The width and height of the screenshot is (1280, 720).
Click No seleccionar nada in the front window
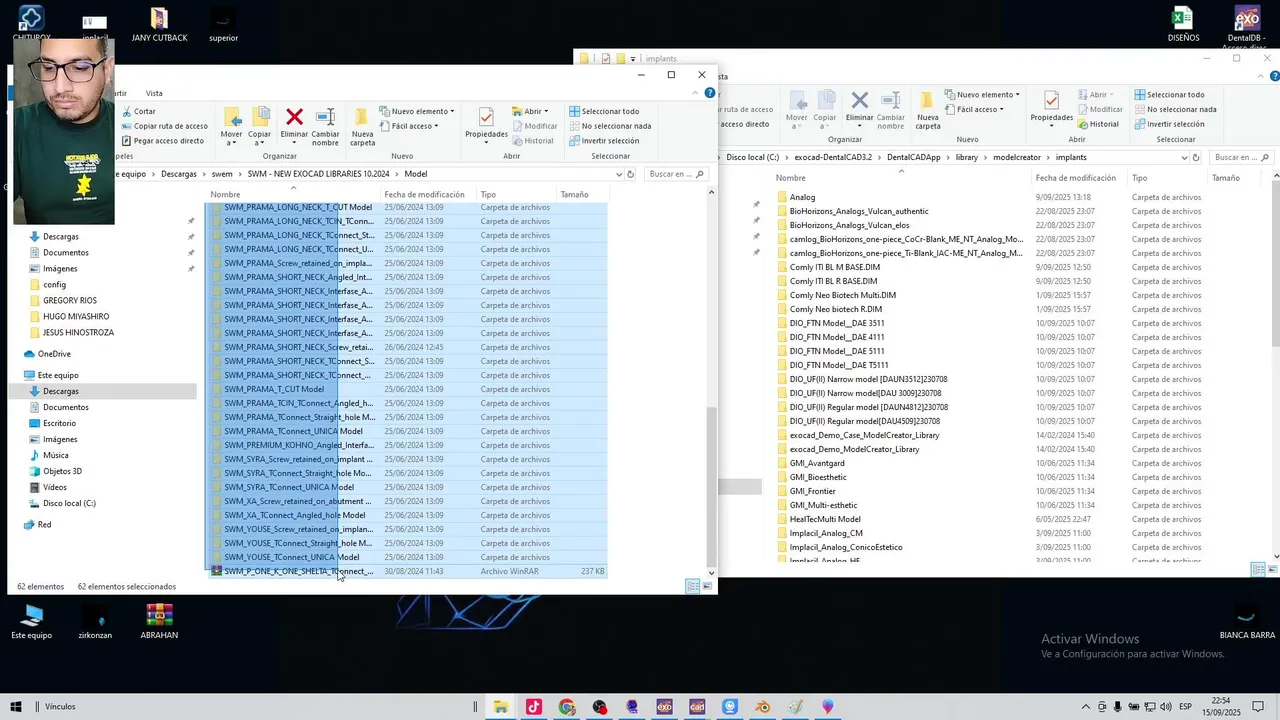609,126
